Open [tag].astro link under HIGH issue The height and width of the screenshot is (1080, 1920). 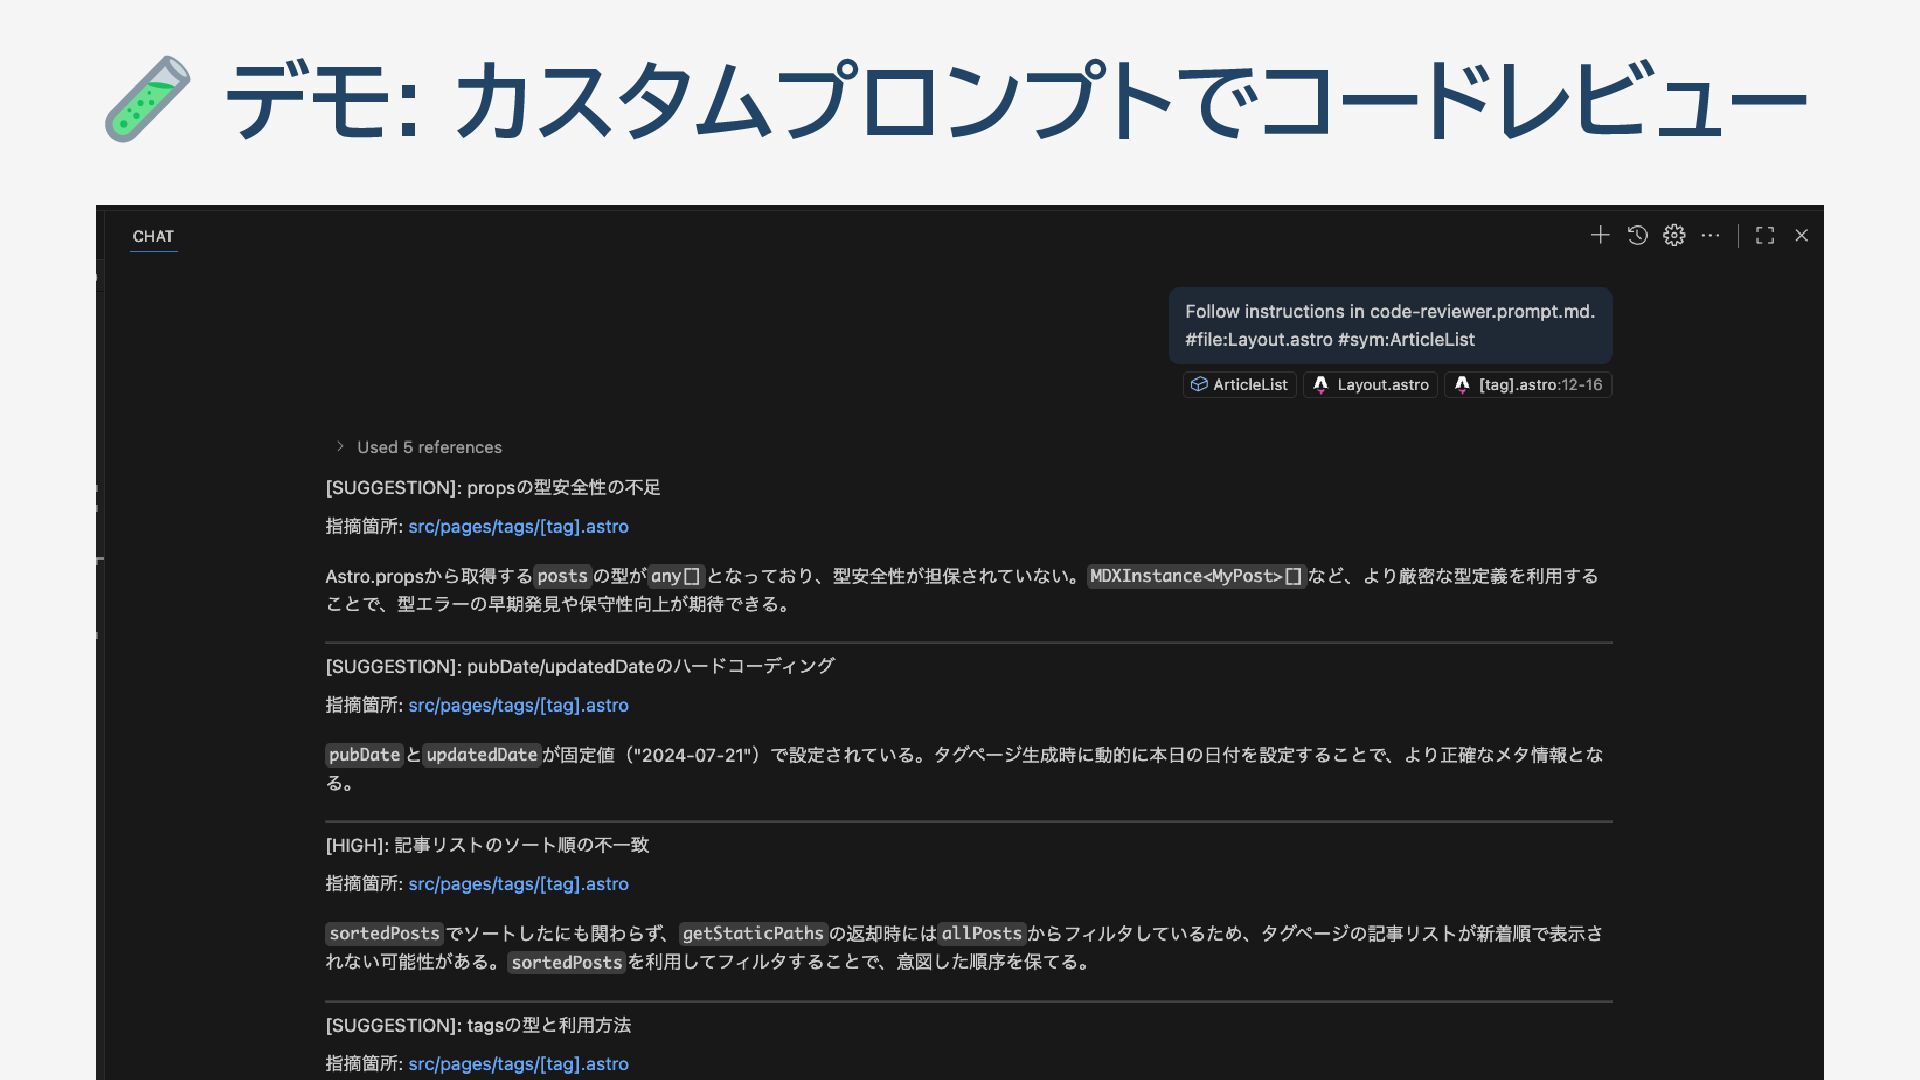click(518, 884)
